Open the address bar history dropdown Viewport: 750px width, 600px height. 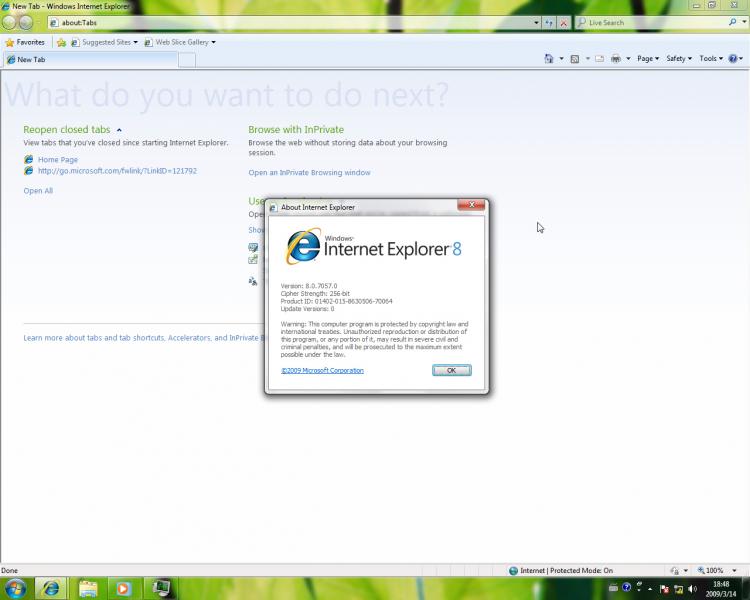click(536, 22)
